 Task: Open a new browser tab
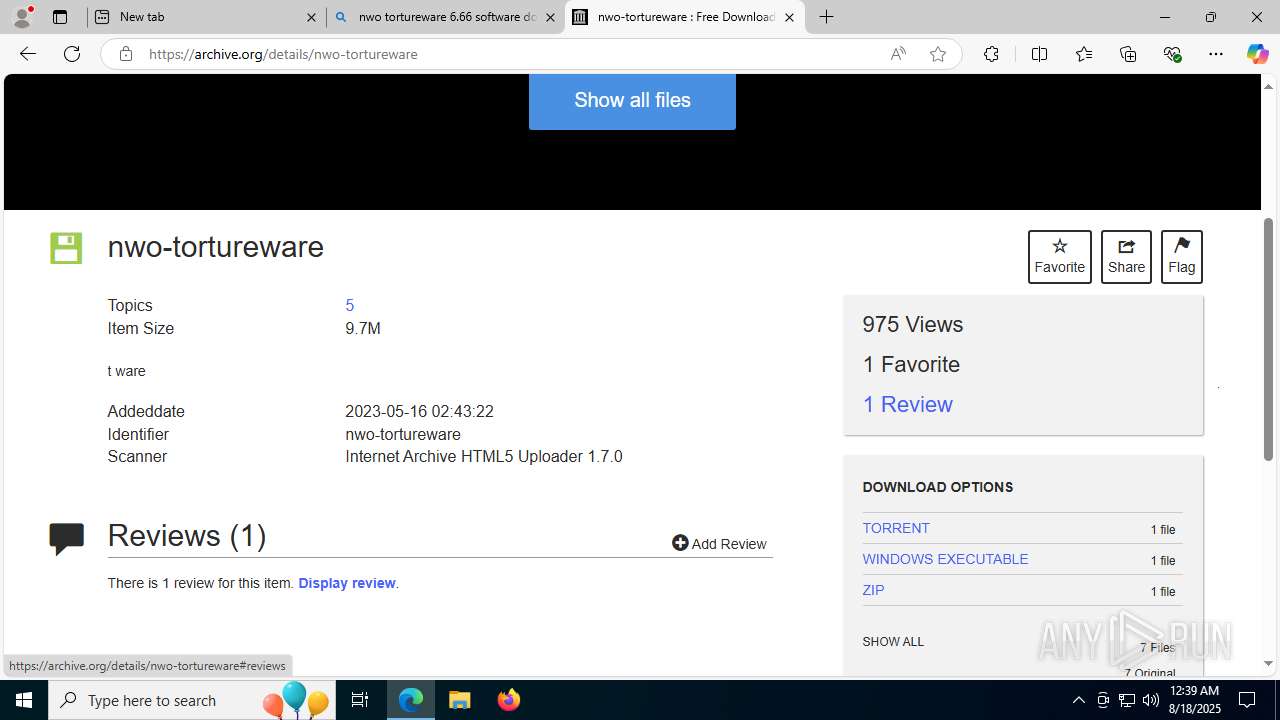[x=826, y=17]
